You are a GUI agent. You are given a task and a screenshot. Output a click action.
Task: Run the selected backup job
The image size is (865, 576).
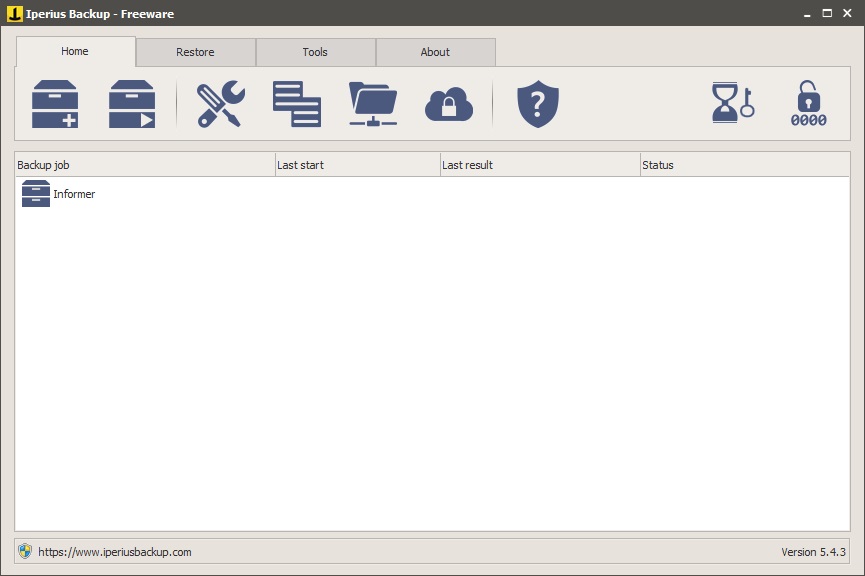(x=131, y=103)
